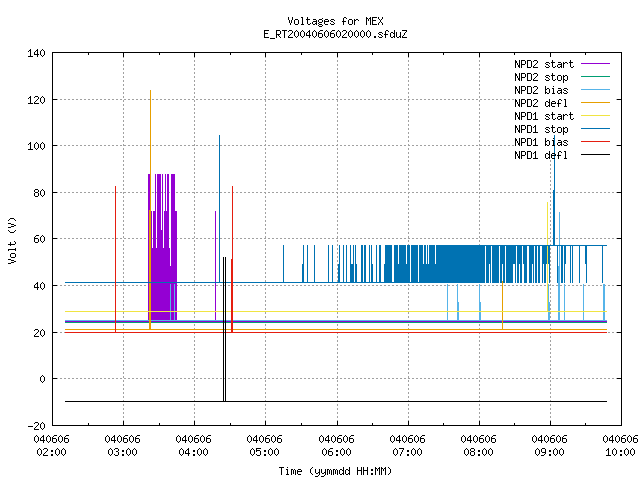Click the x-axis tick label 04:00
The width and height of the screenshot is (640, 480).
coord(193,452)
